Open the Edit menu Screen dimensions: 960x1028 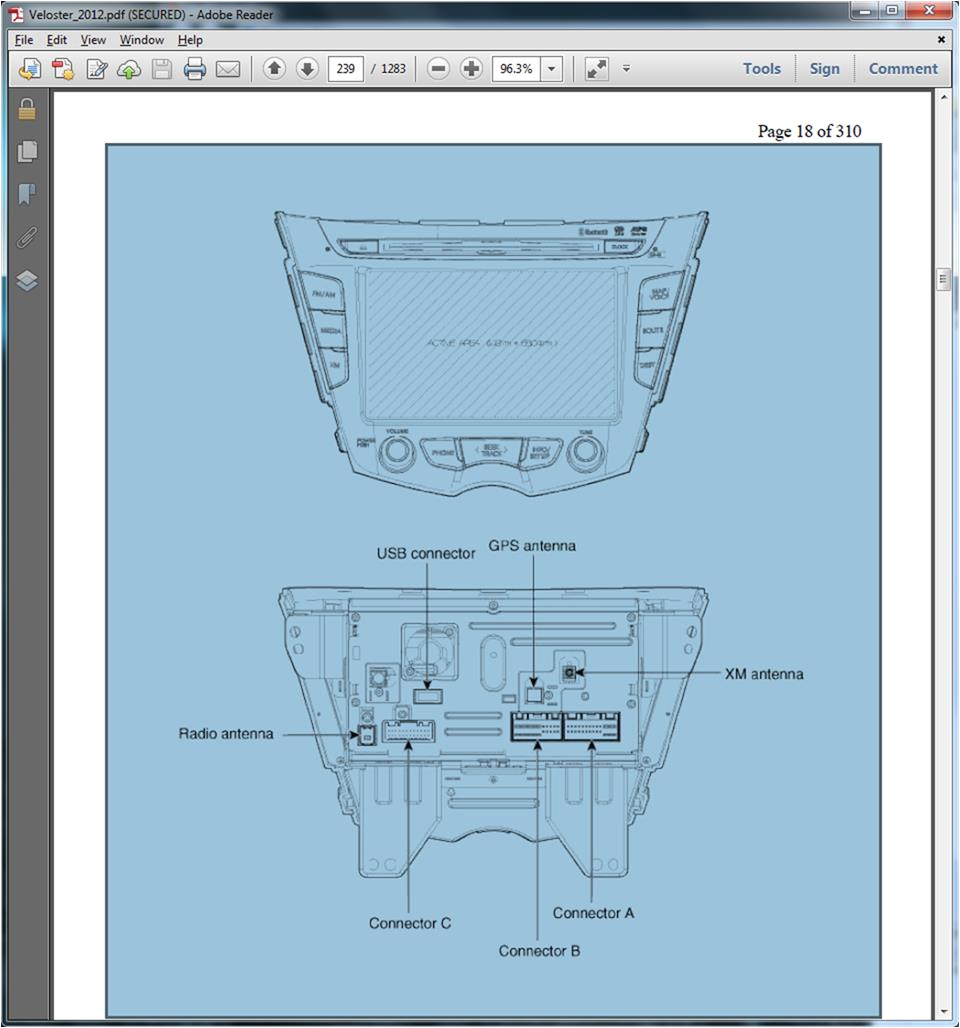tap(57, 40)
